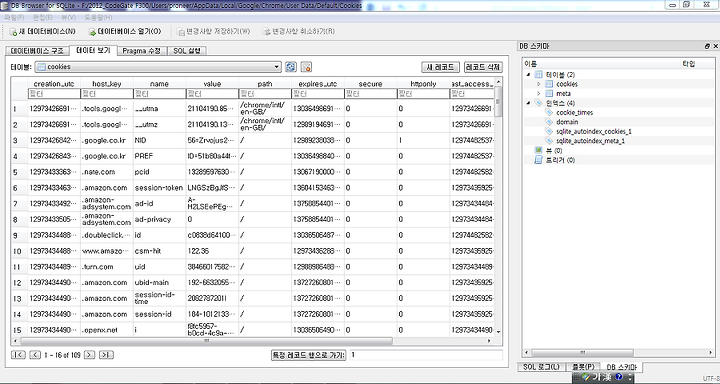Switch to the Pragma 수정 tab

coord(142,51)
